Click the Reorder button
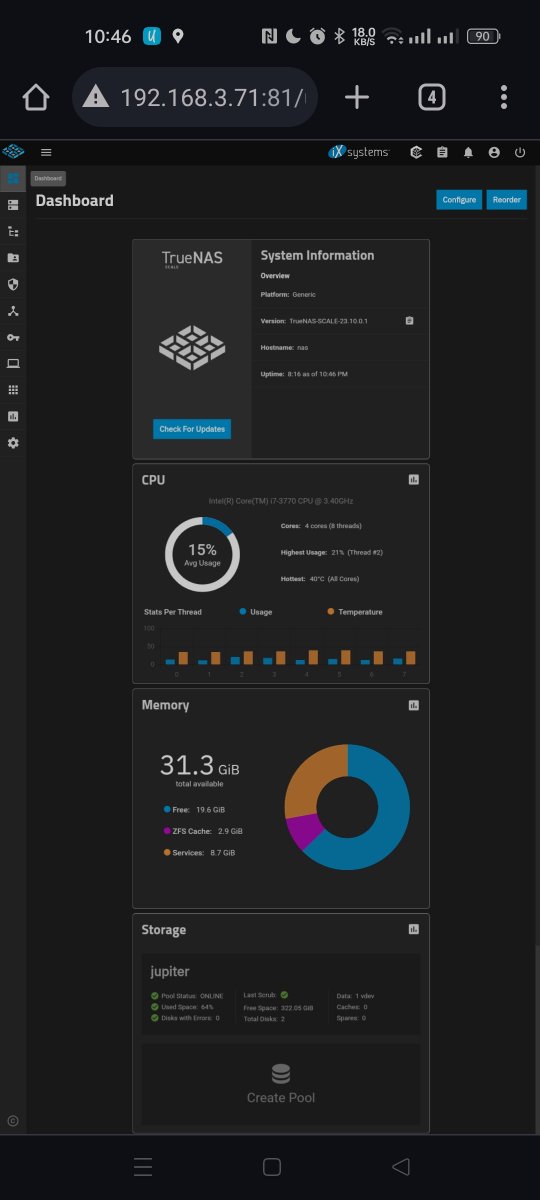 pyautogui.click(x=507, y=200)
